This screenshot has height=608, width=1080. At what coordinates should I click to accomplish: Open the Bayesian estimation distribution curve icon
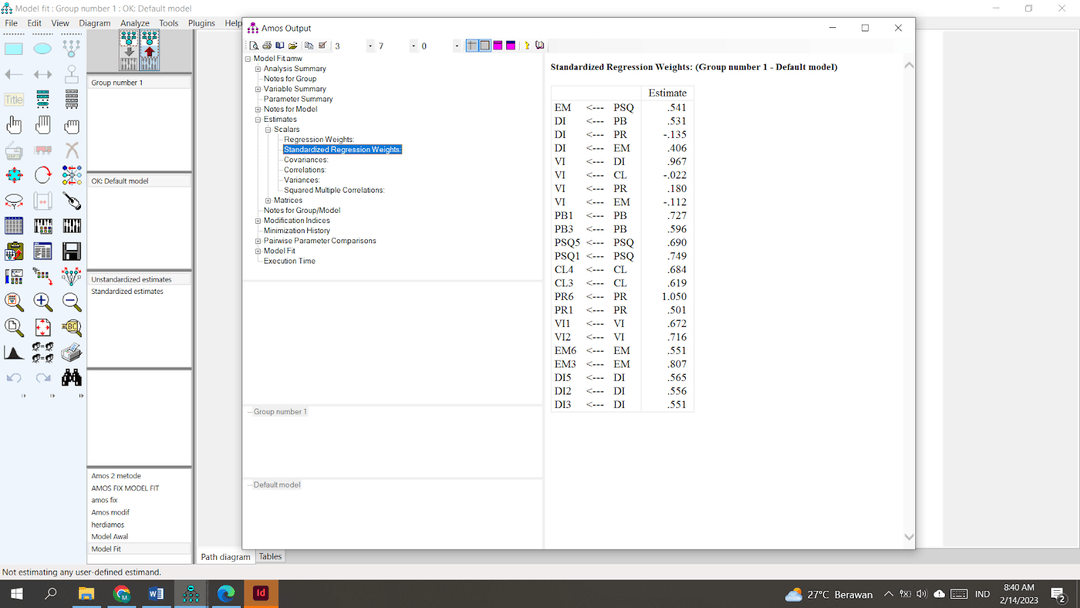pyautogui.click(x=14, y=353)
